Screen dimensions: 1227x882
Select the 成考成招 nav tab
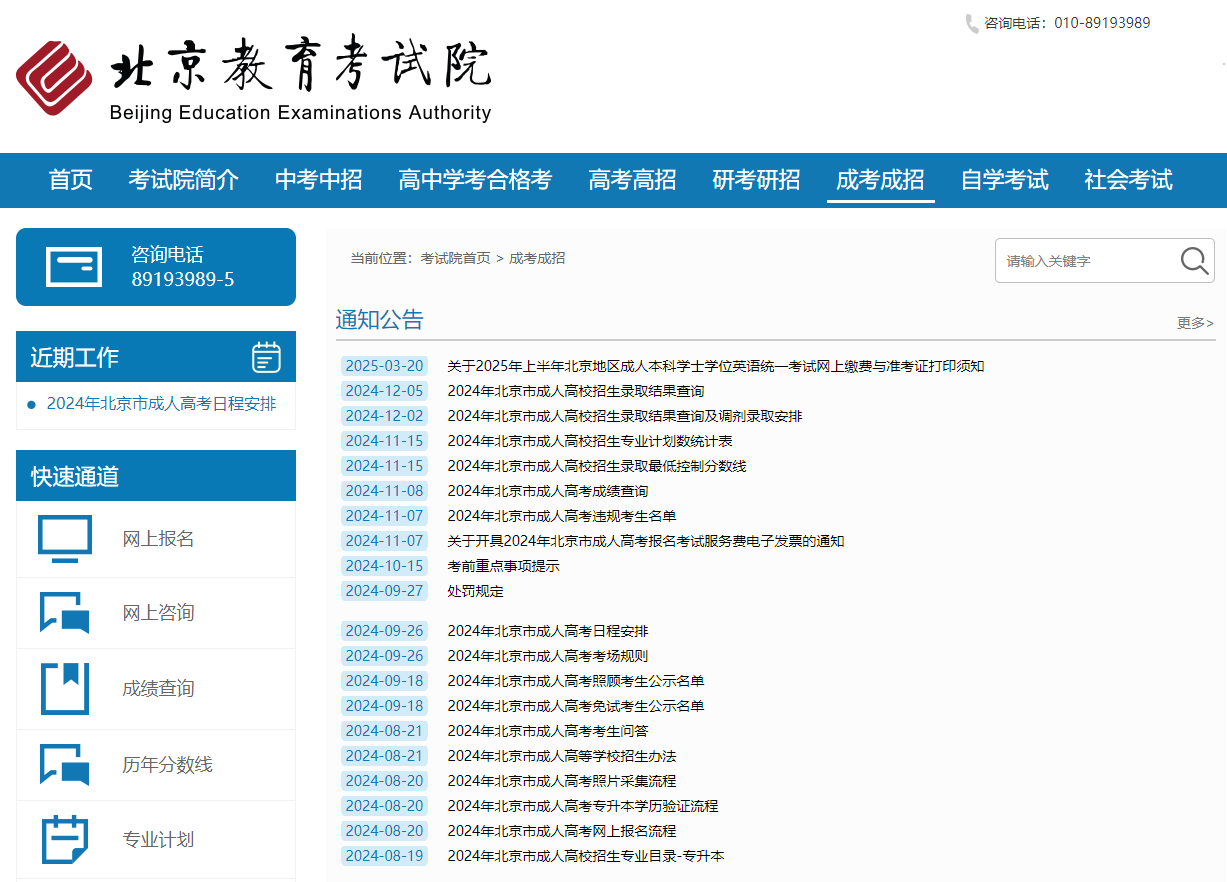880,180
